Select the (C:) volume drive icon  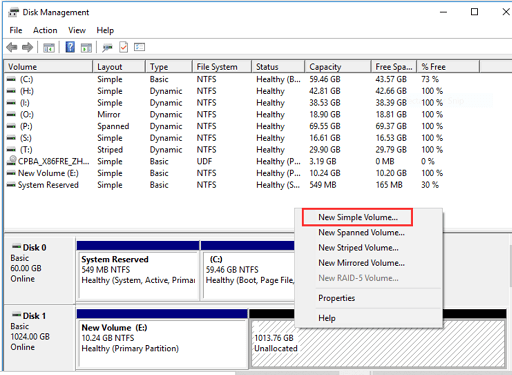[x=11, y=79]
